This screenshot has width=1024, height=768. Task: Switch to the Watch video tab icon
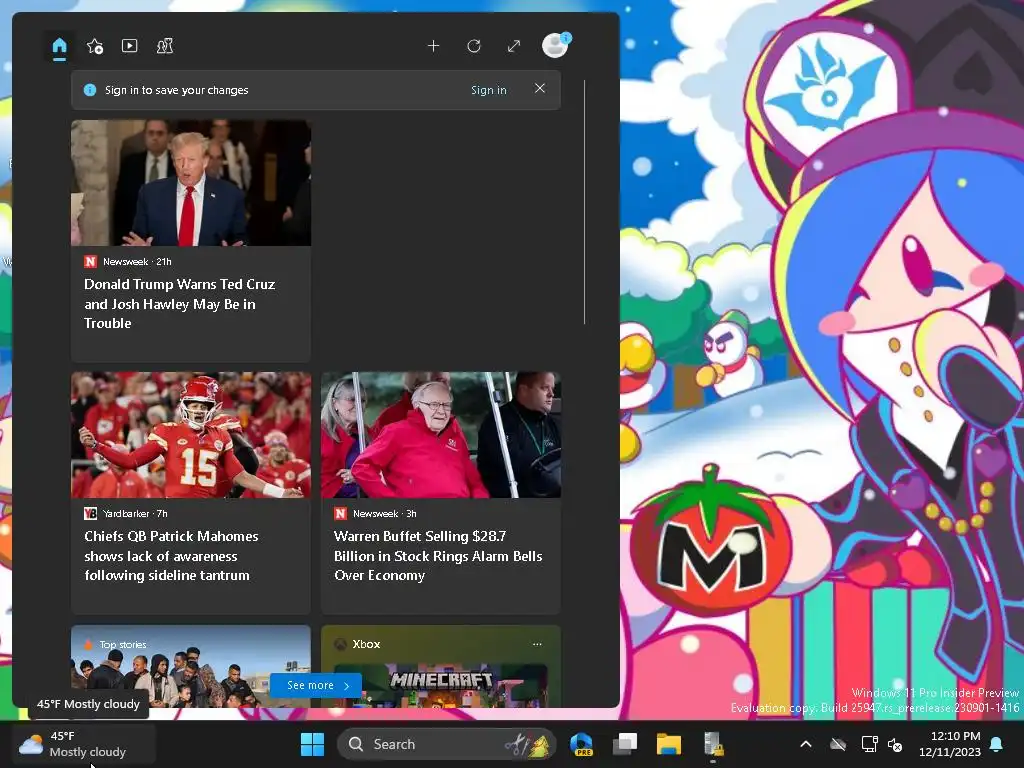click(129, 46)
